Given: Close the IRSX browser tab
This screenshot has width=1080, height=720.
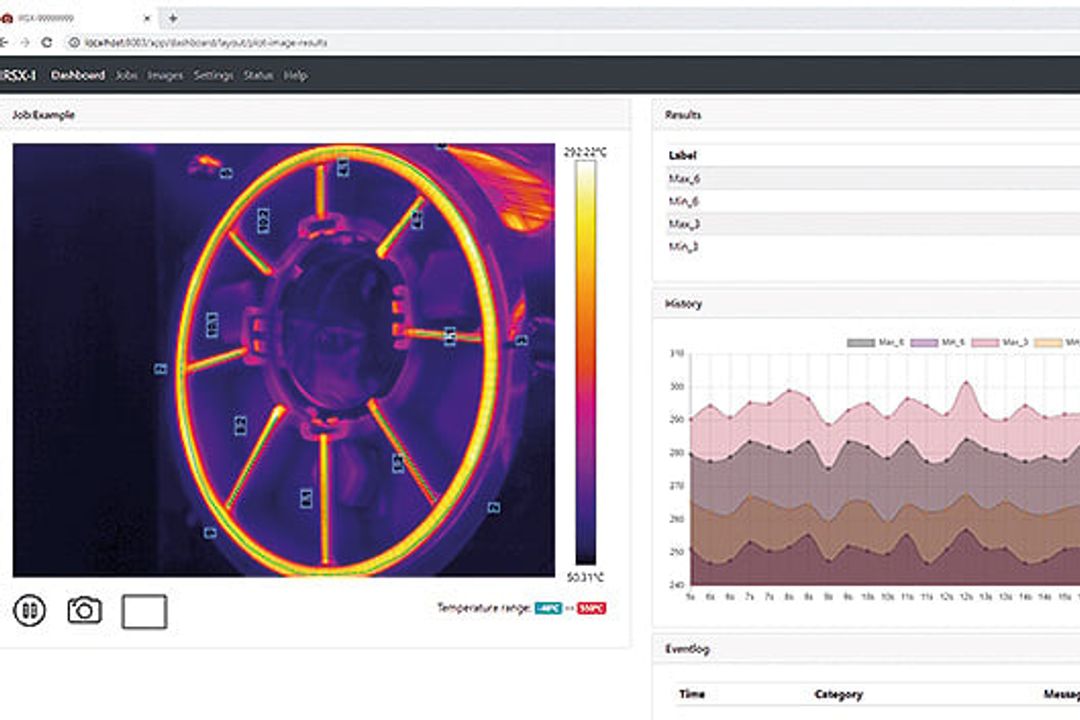Looking at the screenshot, I should tap(146, 19).
